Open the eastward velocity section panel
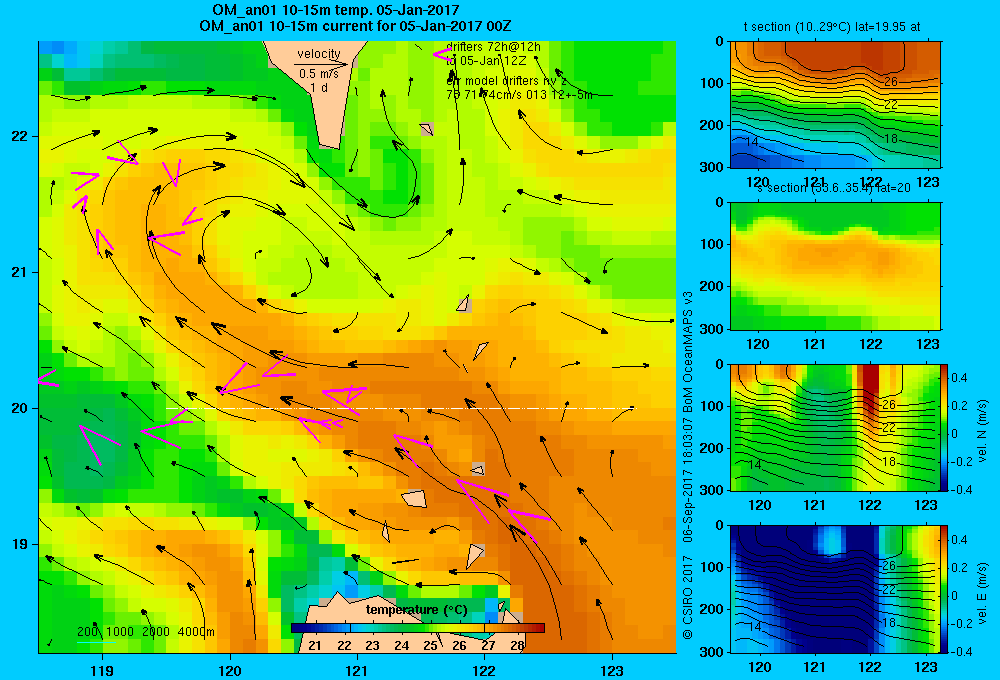The width and height of the screenshot is (1000, 680). 835,589
